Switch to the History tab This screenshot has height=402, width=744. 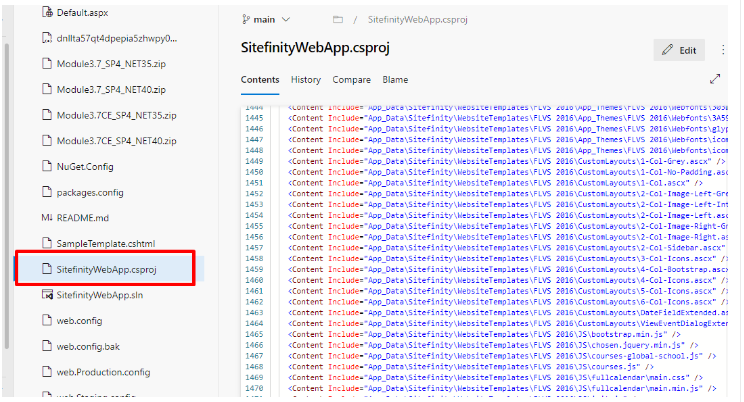click(x=306, y=80)
